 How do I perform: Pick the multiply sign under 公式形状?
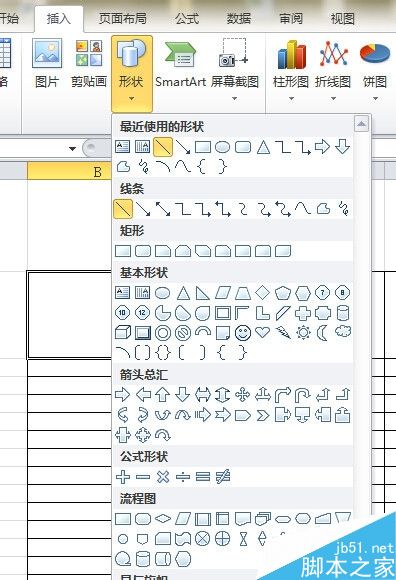click(x=163, y=477)
